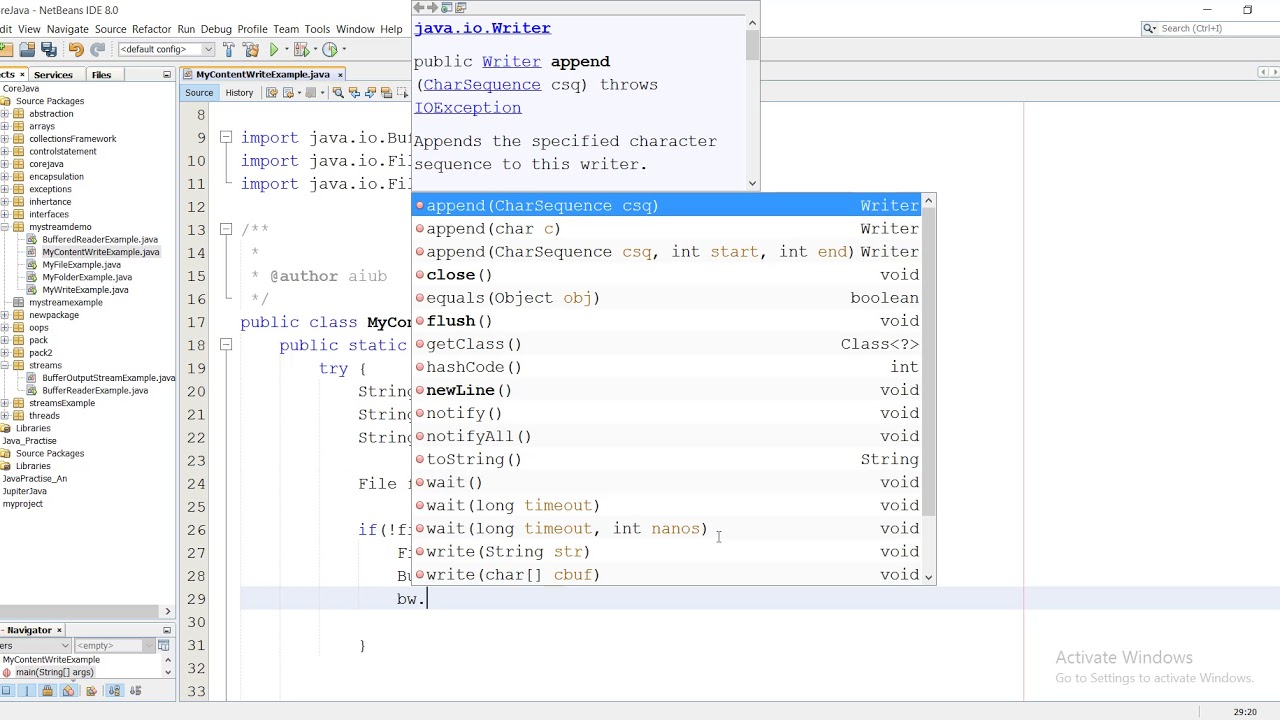Toggle Show Fields in Navigator

(x=6, y=691)
